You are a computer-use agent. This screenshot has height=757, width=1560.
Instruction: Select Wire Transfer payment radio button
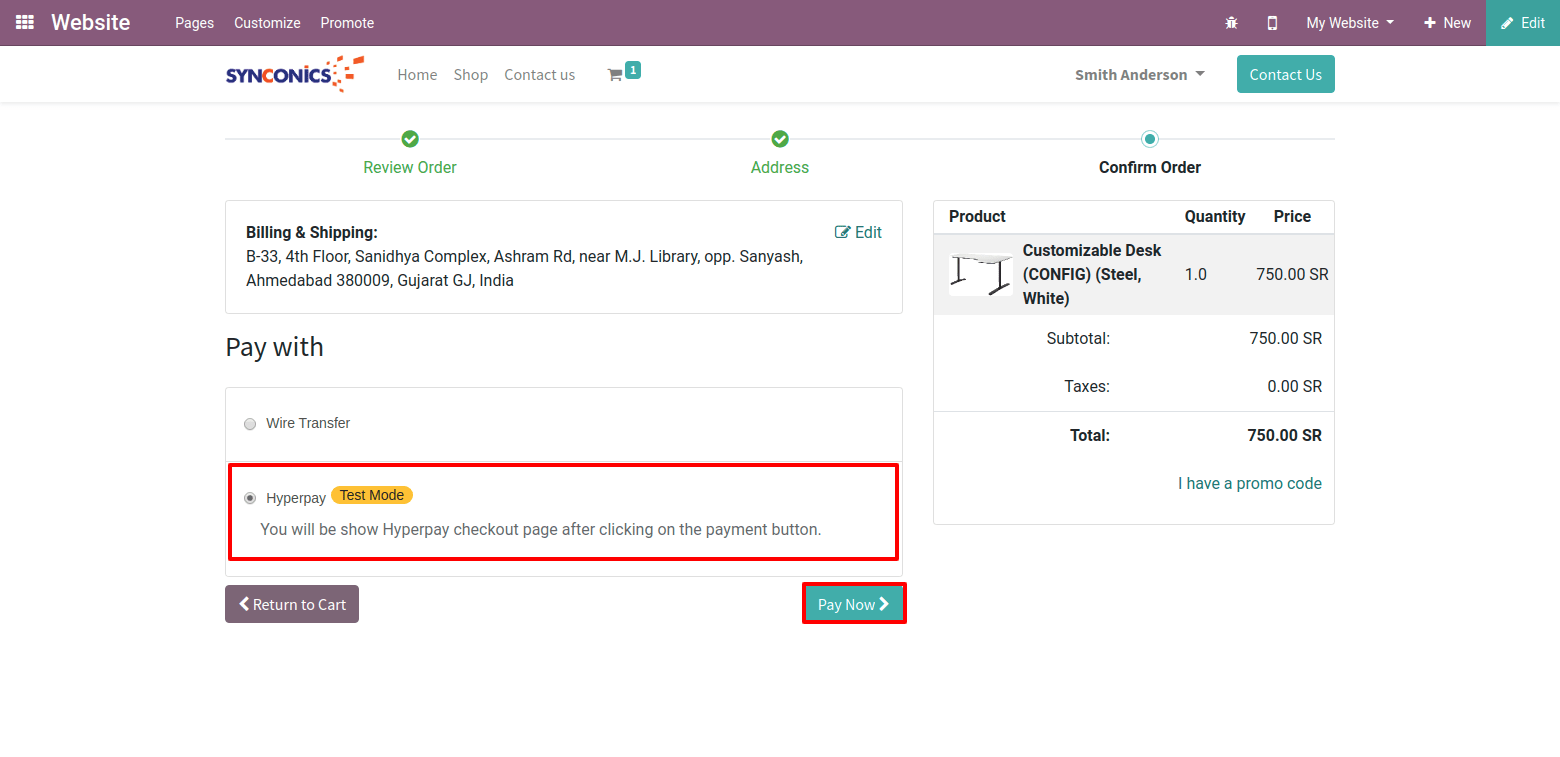250,424
